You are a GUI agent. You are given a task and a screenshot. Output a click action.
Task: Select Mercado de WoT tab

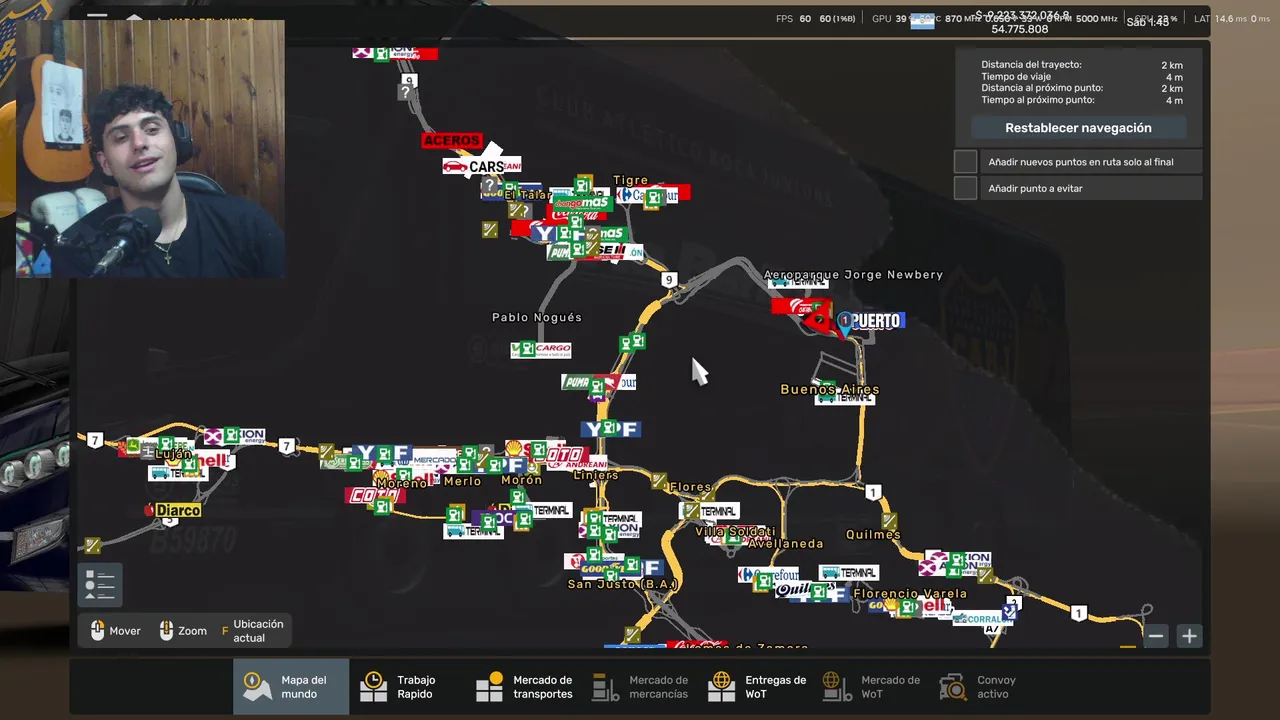[x=872, y=687]
